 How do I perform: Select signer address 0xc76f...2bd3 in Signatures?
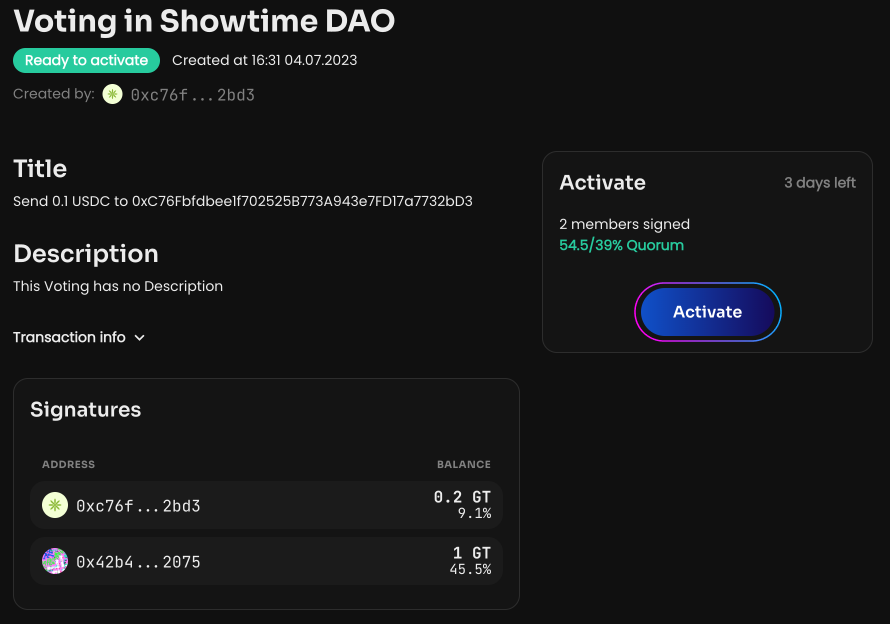tap(138, 506)
